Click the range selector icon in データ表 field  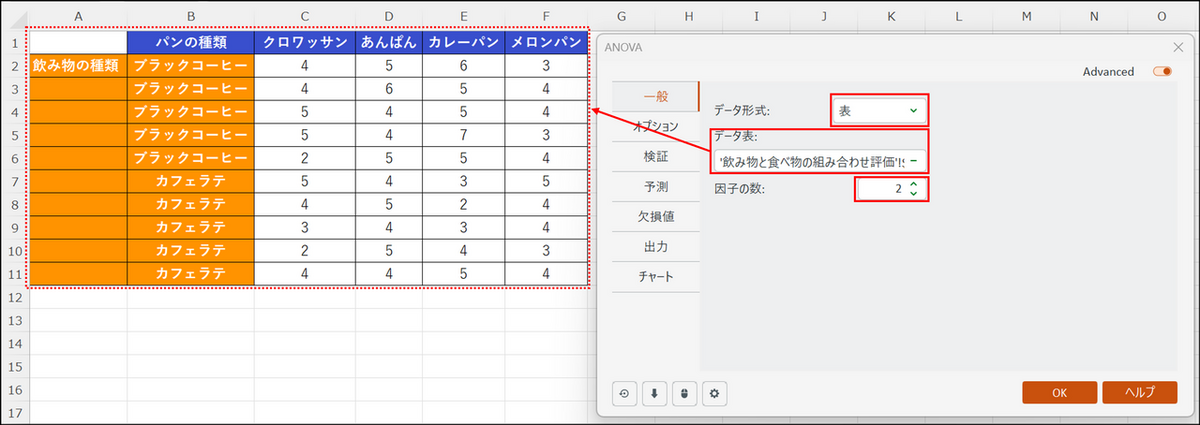coord(914,162)
